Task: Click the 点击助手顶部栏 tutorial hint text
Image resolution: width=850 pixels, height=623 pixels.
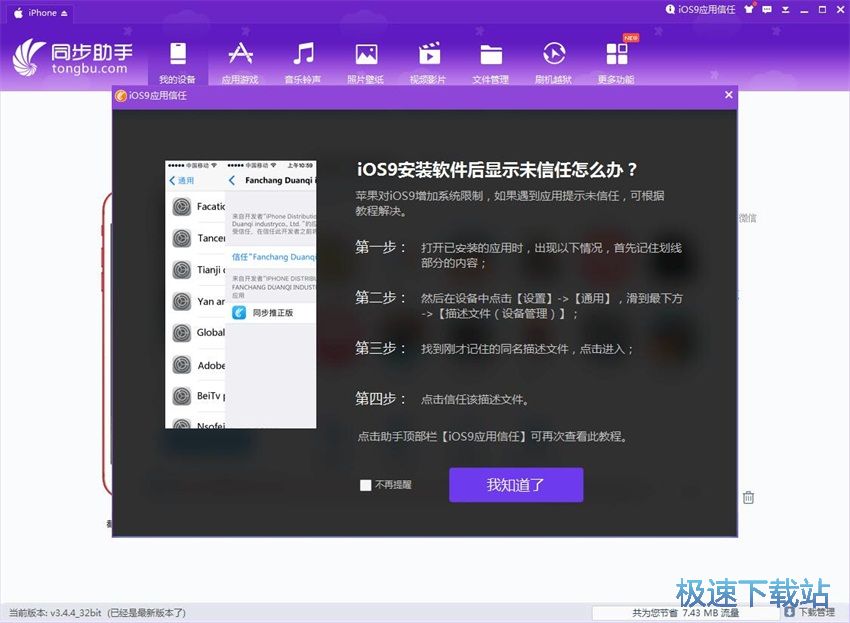Action: [493, 436]
